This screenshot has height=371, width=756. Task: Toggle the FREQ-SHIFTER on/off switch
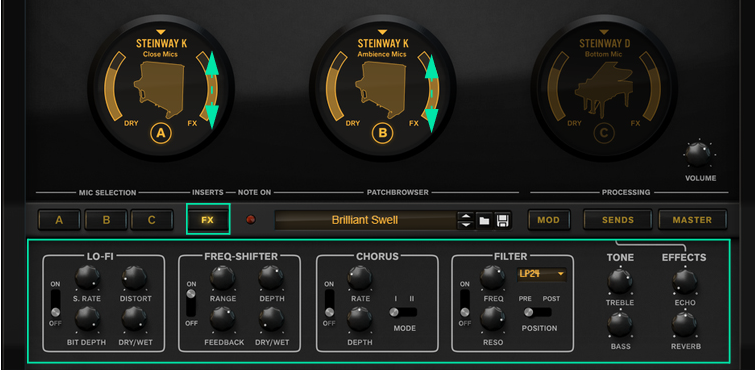(191, 303)
